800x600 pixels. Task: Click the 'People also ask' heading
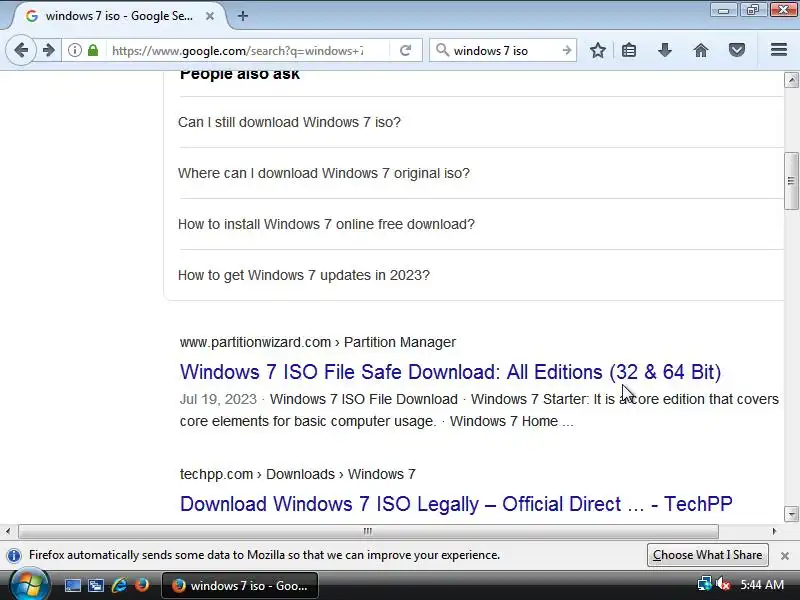coord(240,75)
